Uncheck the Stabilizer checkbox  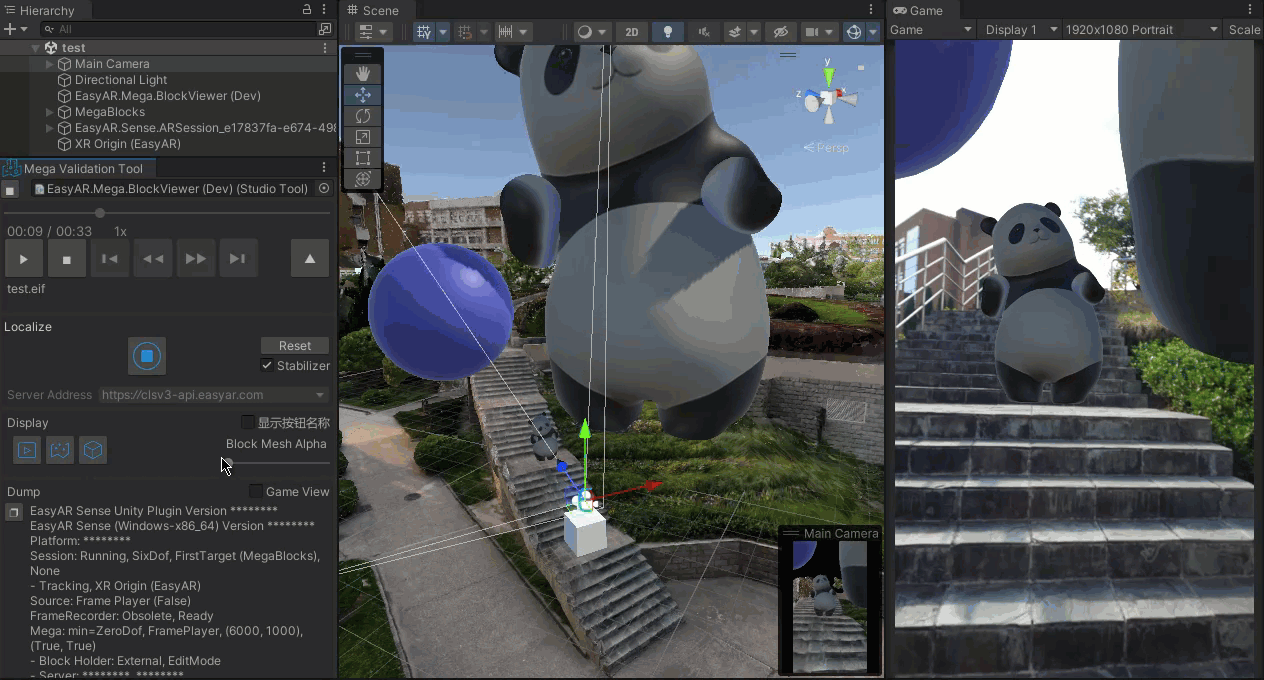click(267, 366)
